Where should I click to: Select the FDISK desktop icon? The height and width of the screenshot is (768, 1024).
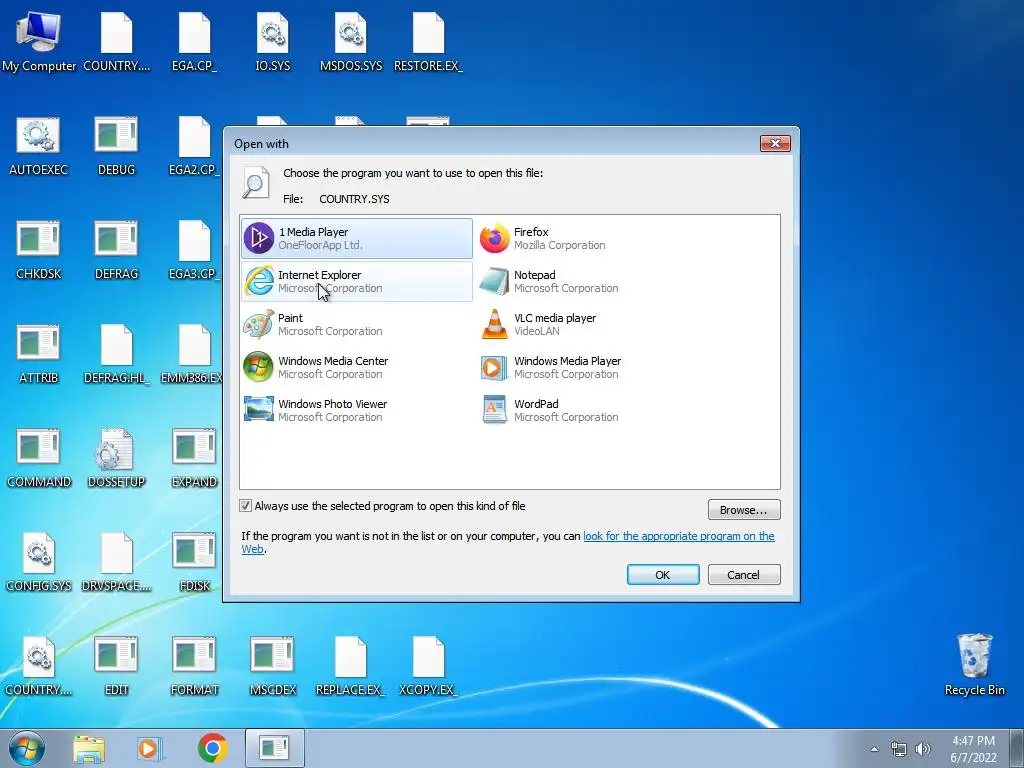click(x=195, y=562)
